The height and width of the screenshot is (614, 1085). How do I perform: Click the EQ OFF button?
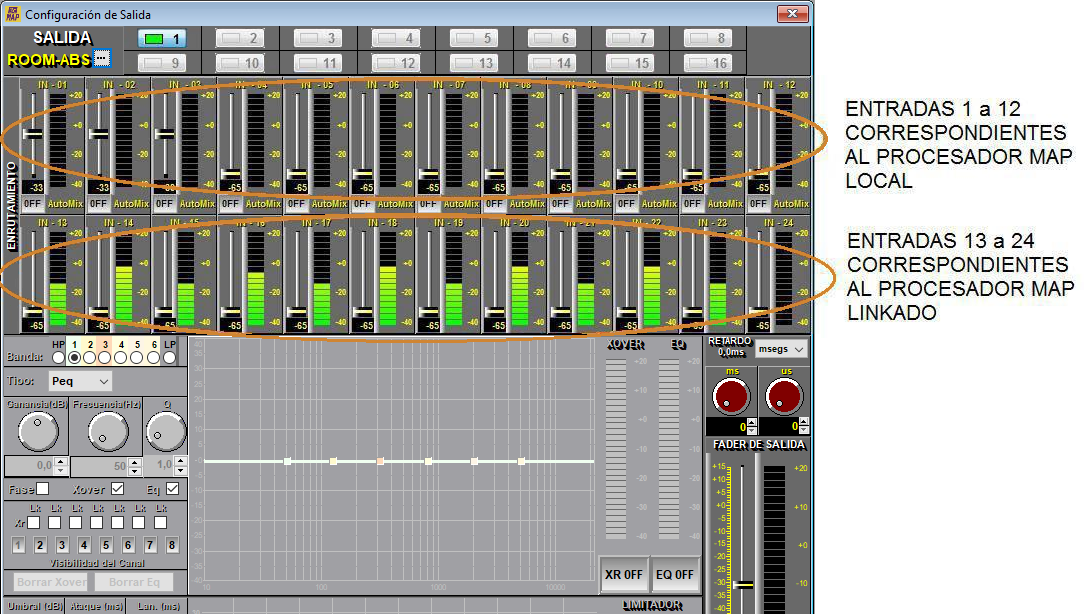click(676, 575)
